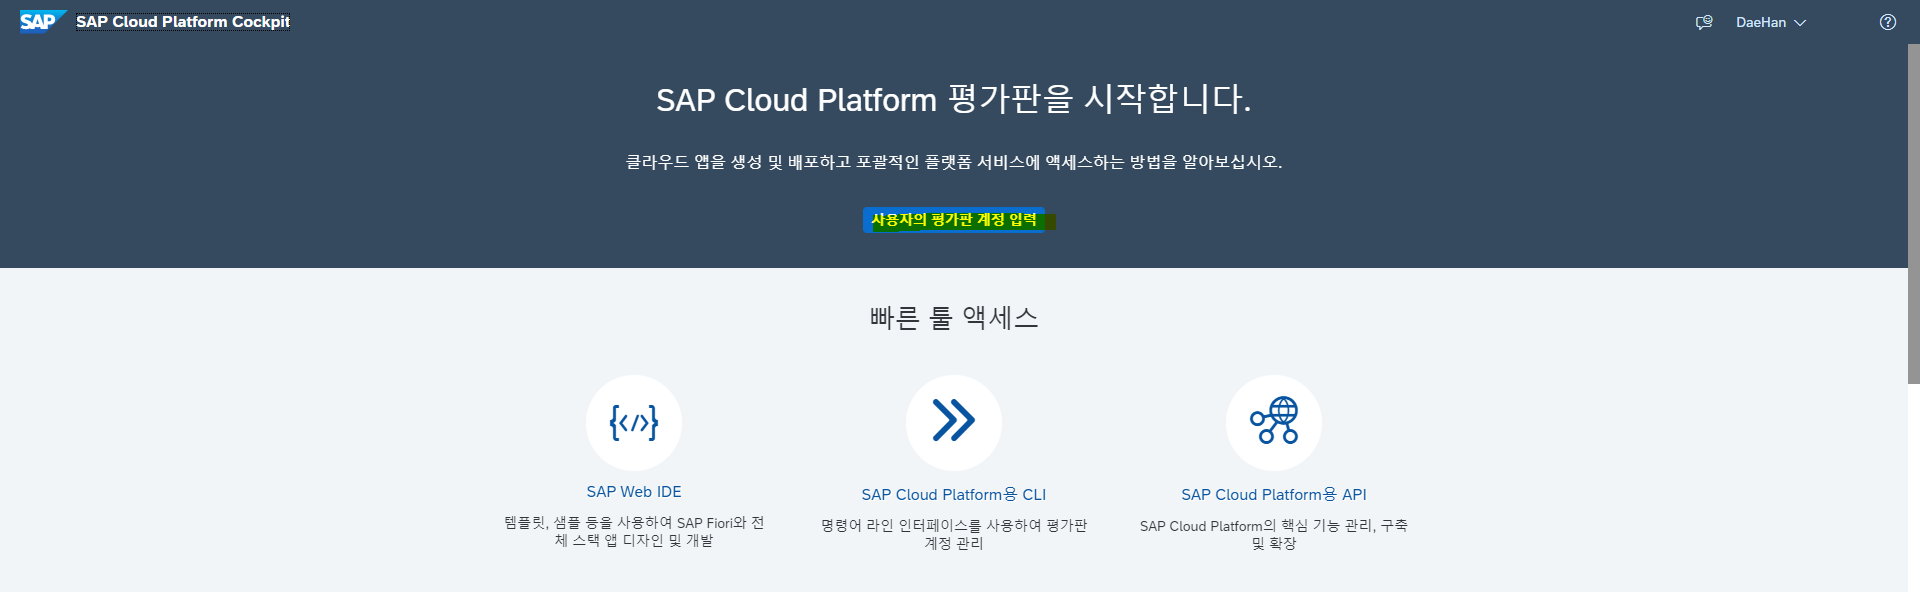Click the SAP Web IDE description text
The height and width of the screenshot is (615, 1920).
coord(634,532)
